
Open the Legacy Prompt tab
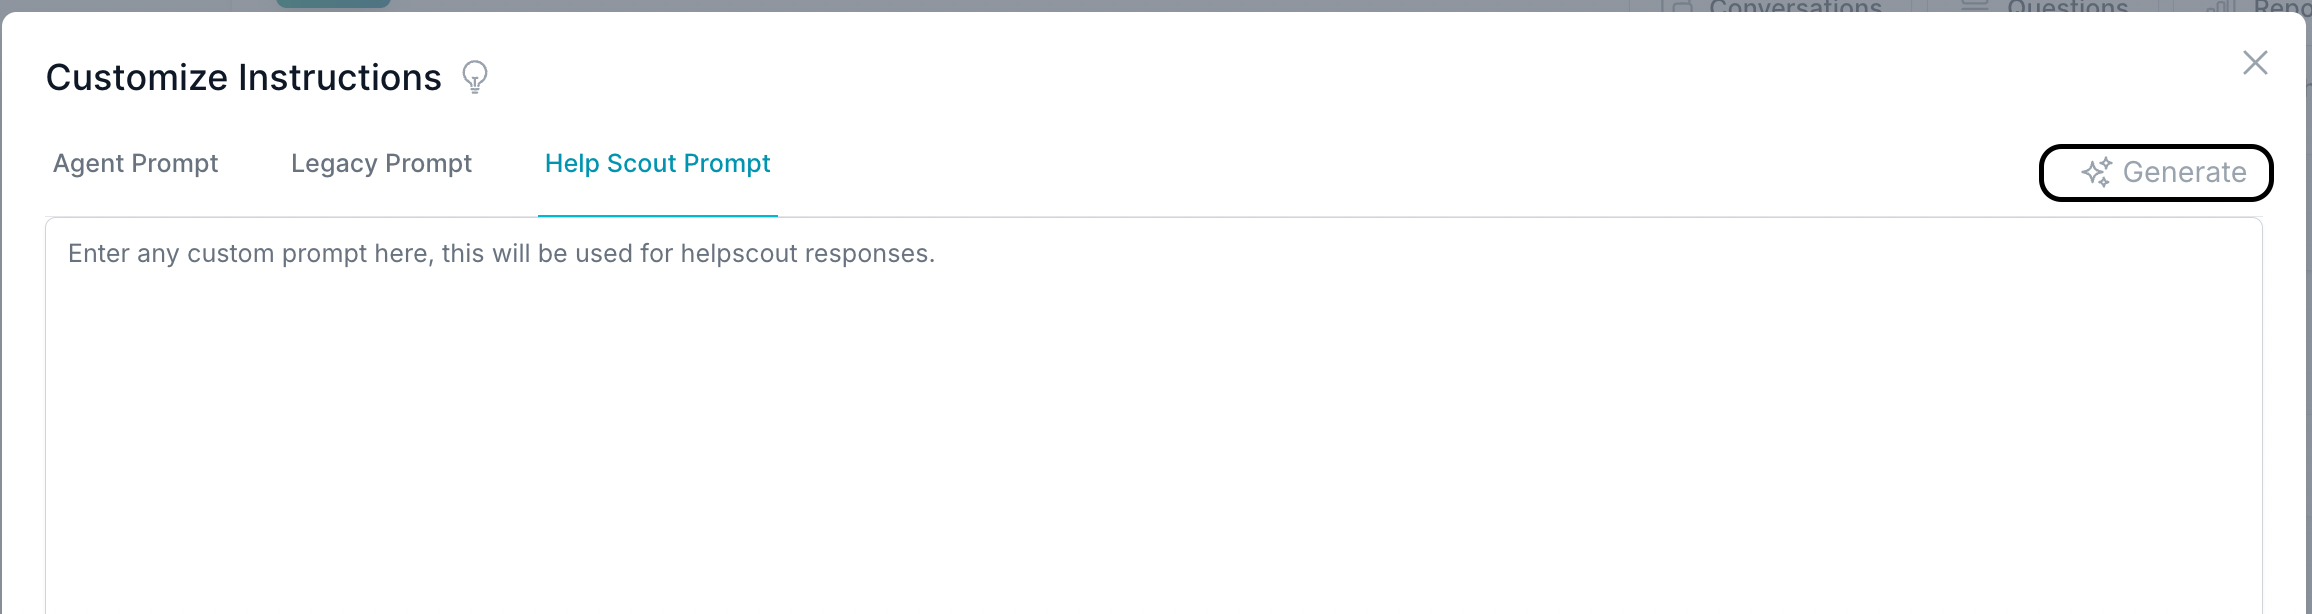[381, 164]
